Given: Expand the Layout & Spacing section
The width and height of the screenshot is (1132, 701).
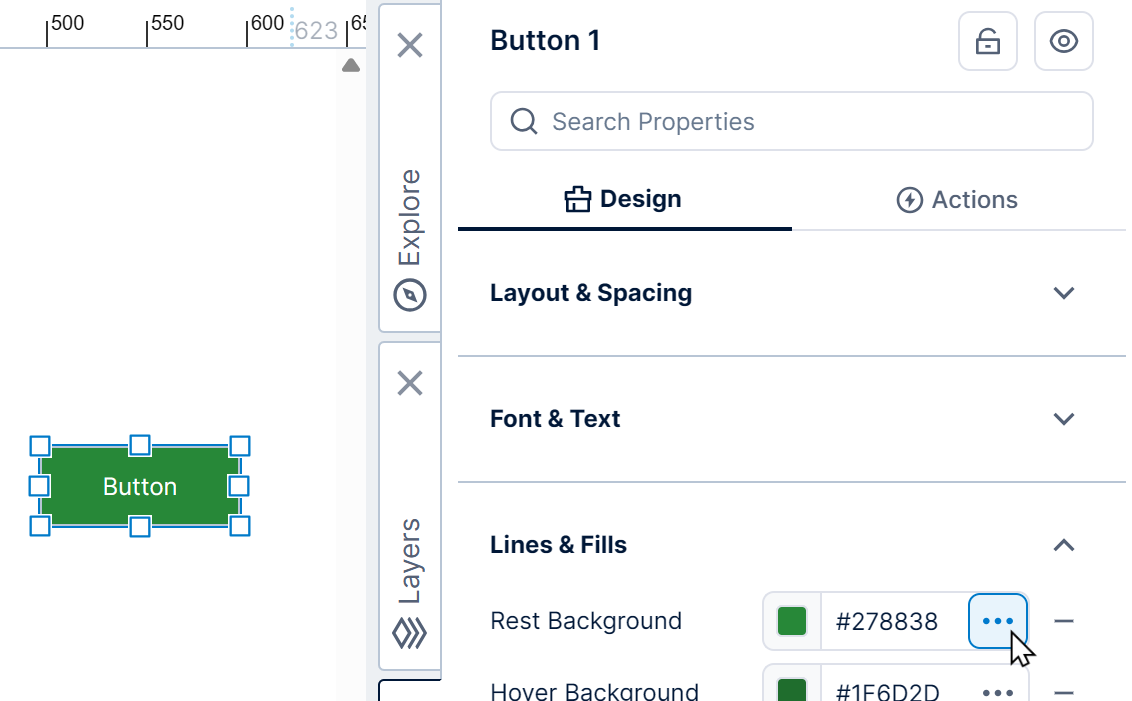Looking at the screenshot, I should [x=1063, y=293].
